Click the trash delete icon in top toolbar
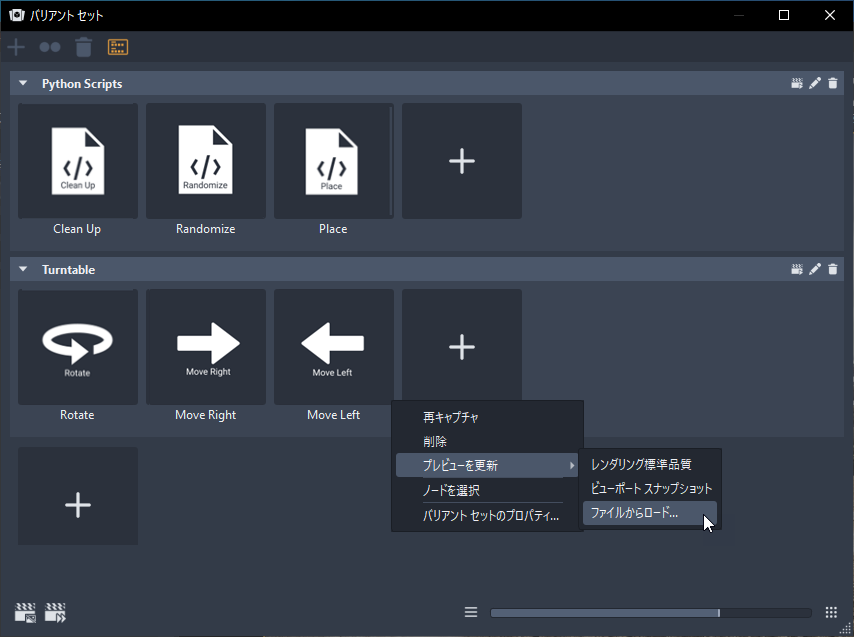Viewport: 854px width, 637px height. tap(83, 47)
